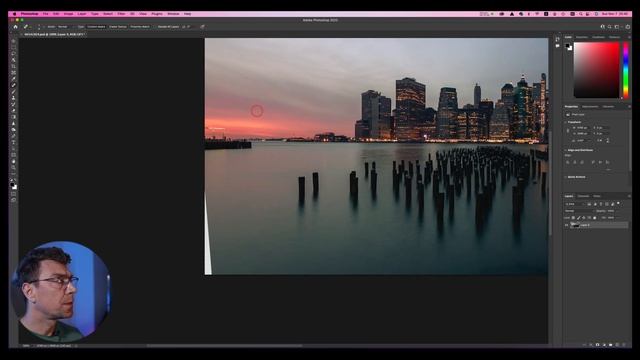Image resolution: width=640 pixels, height=360 pixels.
Task: Click the document tab title
Action: tap(54, 35)
